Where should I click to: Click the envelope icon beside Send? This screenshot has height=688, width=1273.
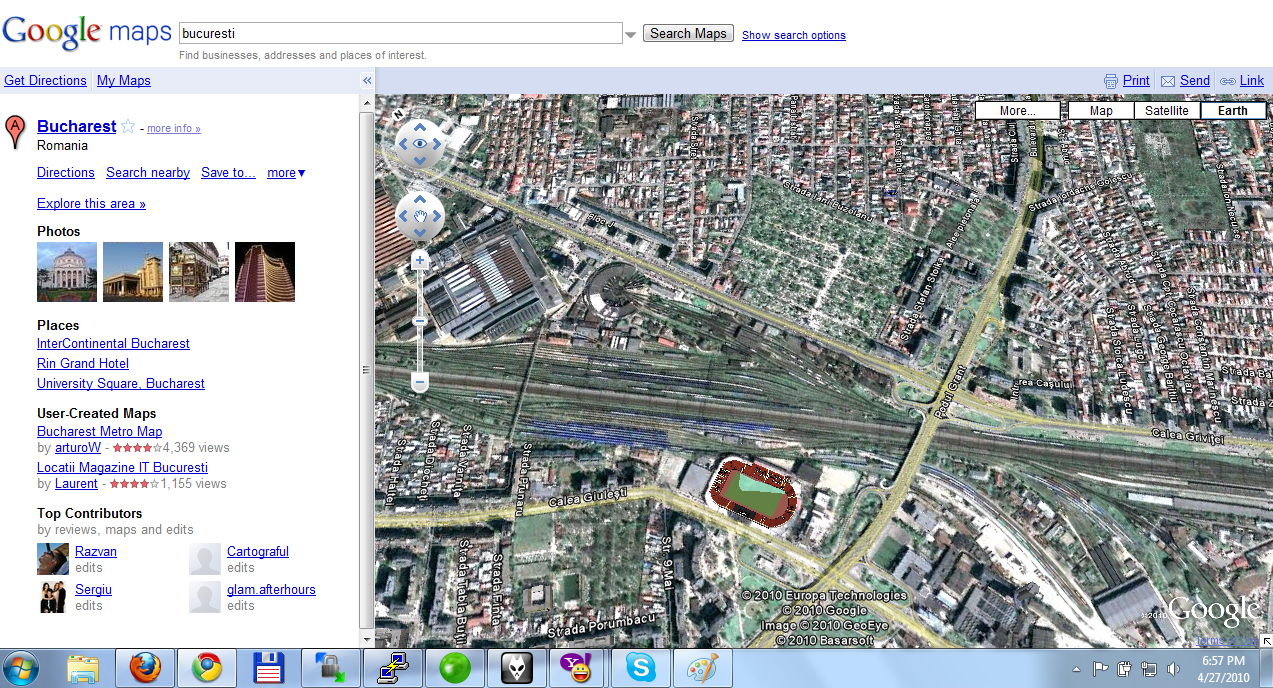point(1168,81)
